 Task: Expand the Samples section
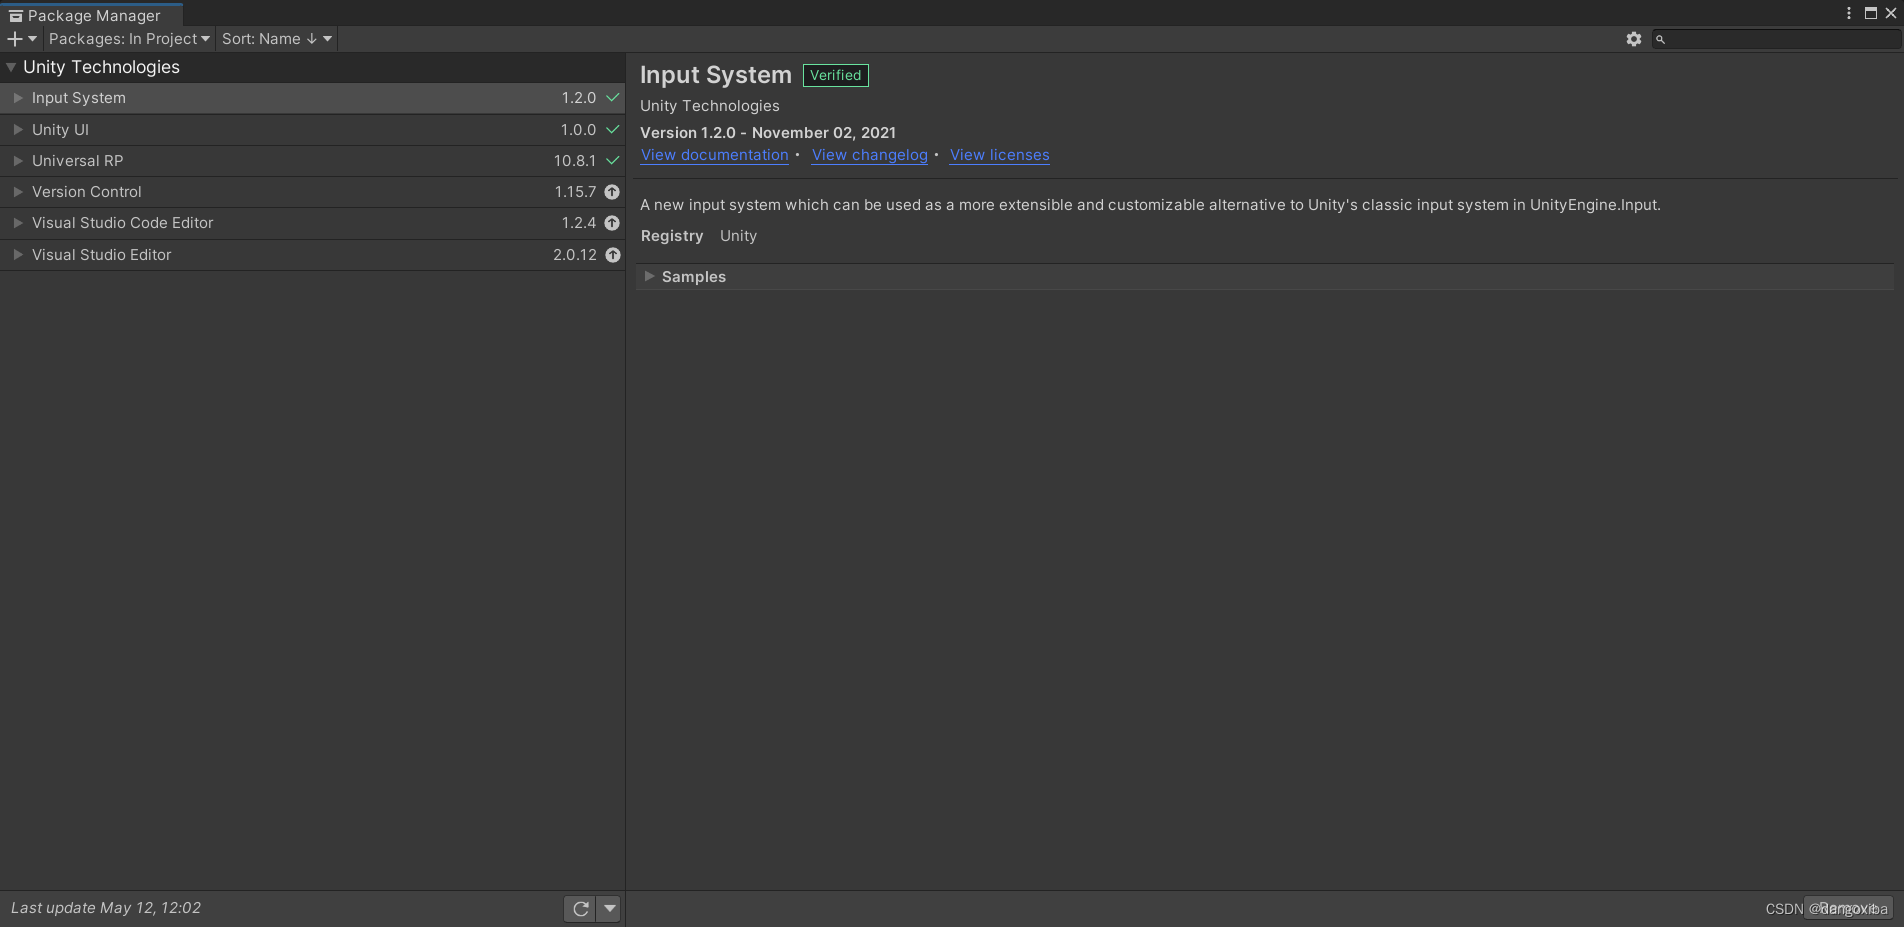point(650,277)
